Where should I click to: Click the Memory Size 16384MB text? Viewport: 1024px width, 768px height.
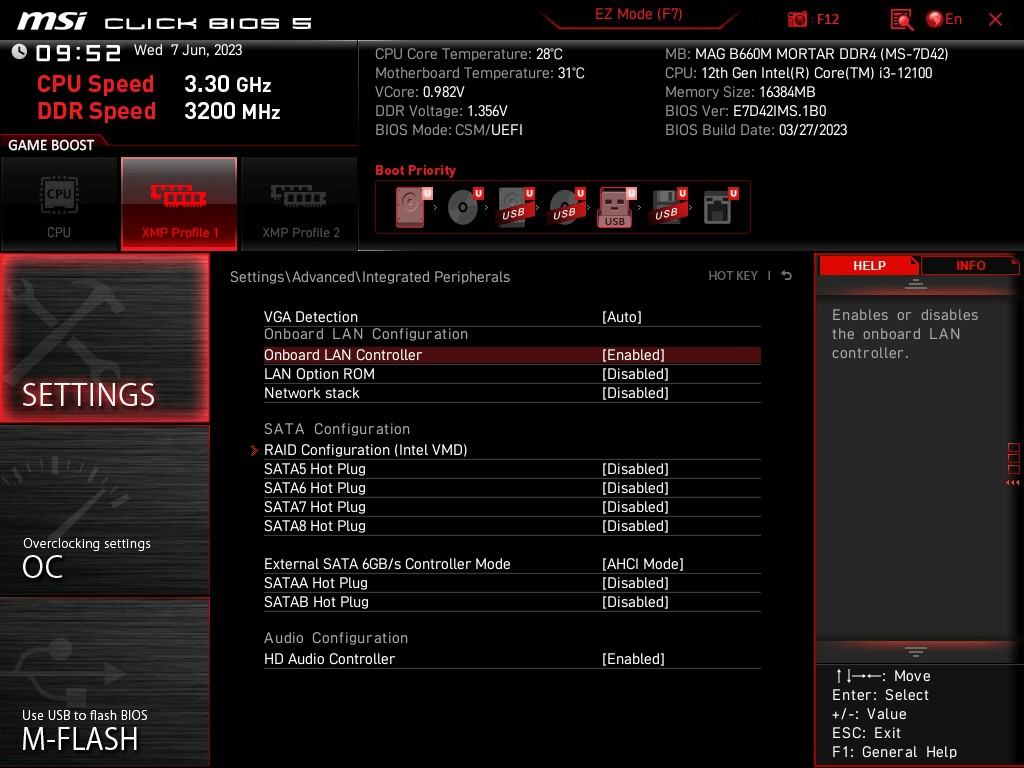(x=740, y=92)
